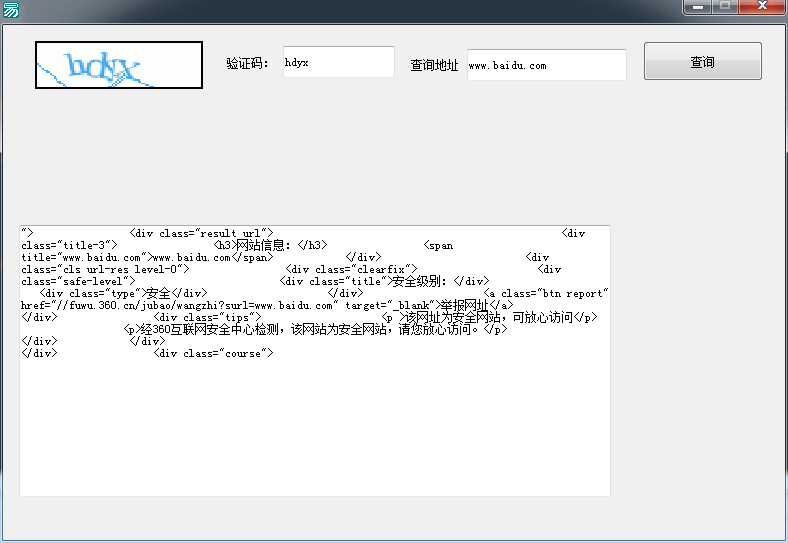Click the div class="course" line in output
788x543 pixels.
pyautogui.click(x=213, y=353)
